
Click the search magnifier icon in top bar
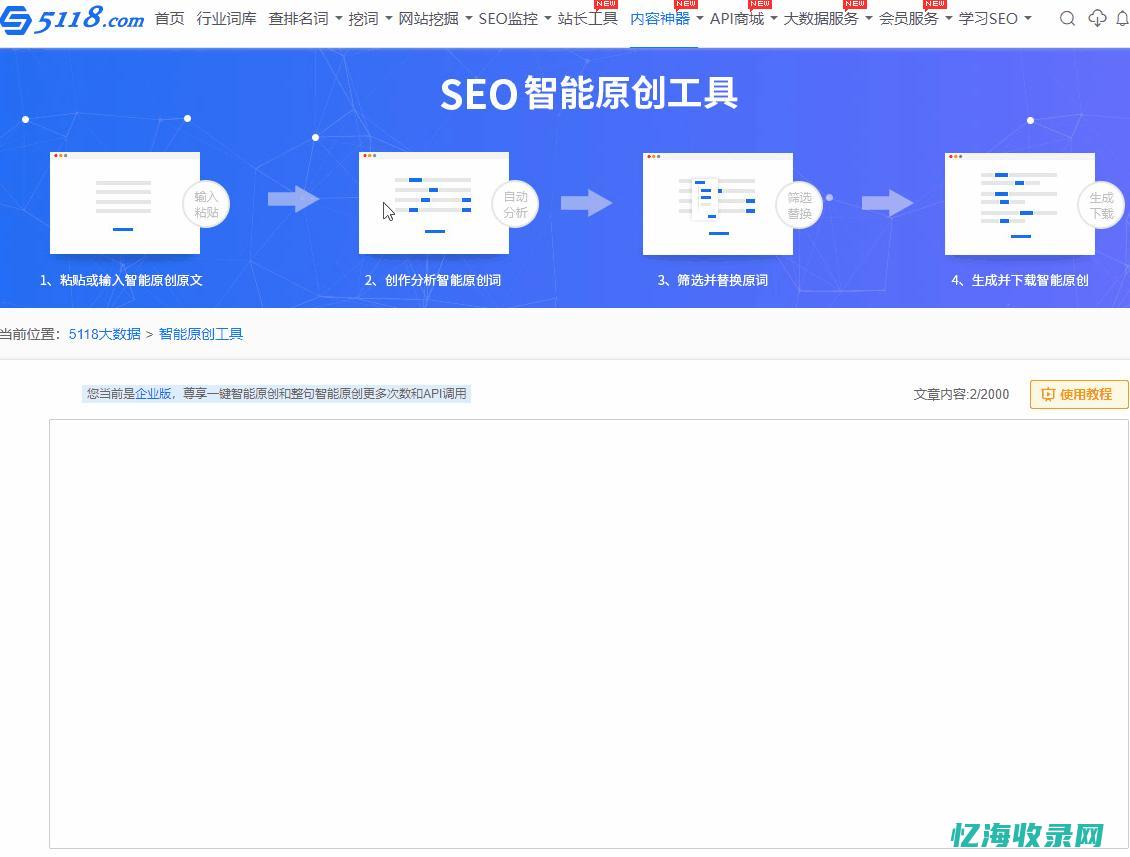click(1067, 18)
